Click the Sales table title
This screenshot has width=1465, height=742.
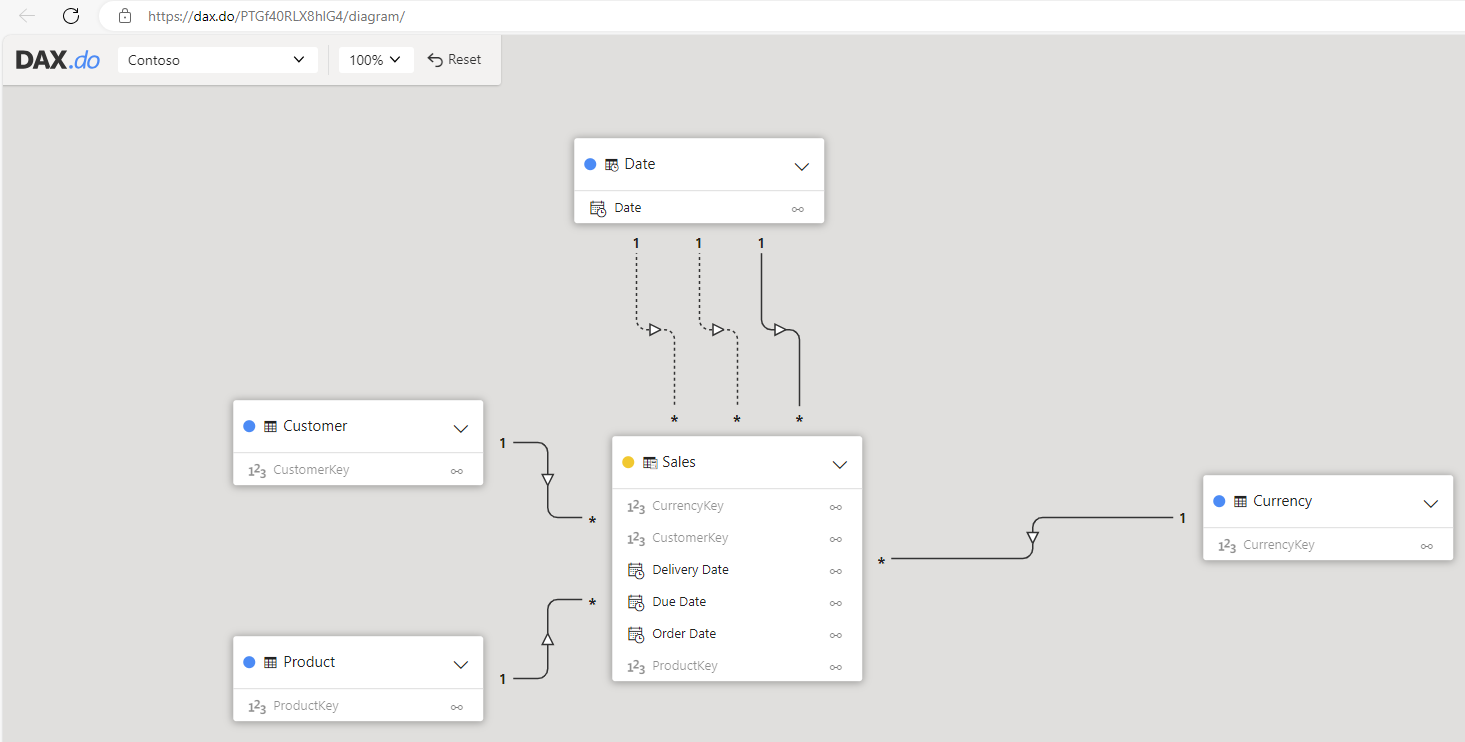tap(679, 462)
